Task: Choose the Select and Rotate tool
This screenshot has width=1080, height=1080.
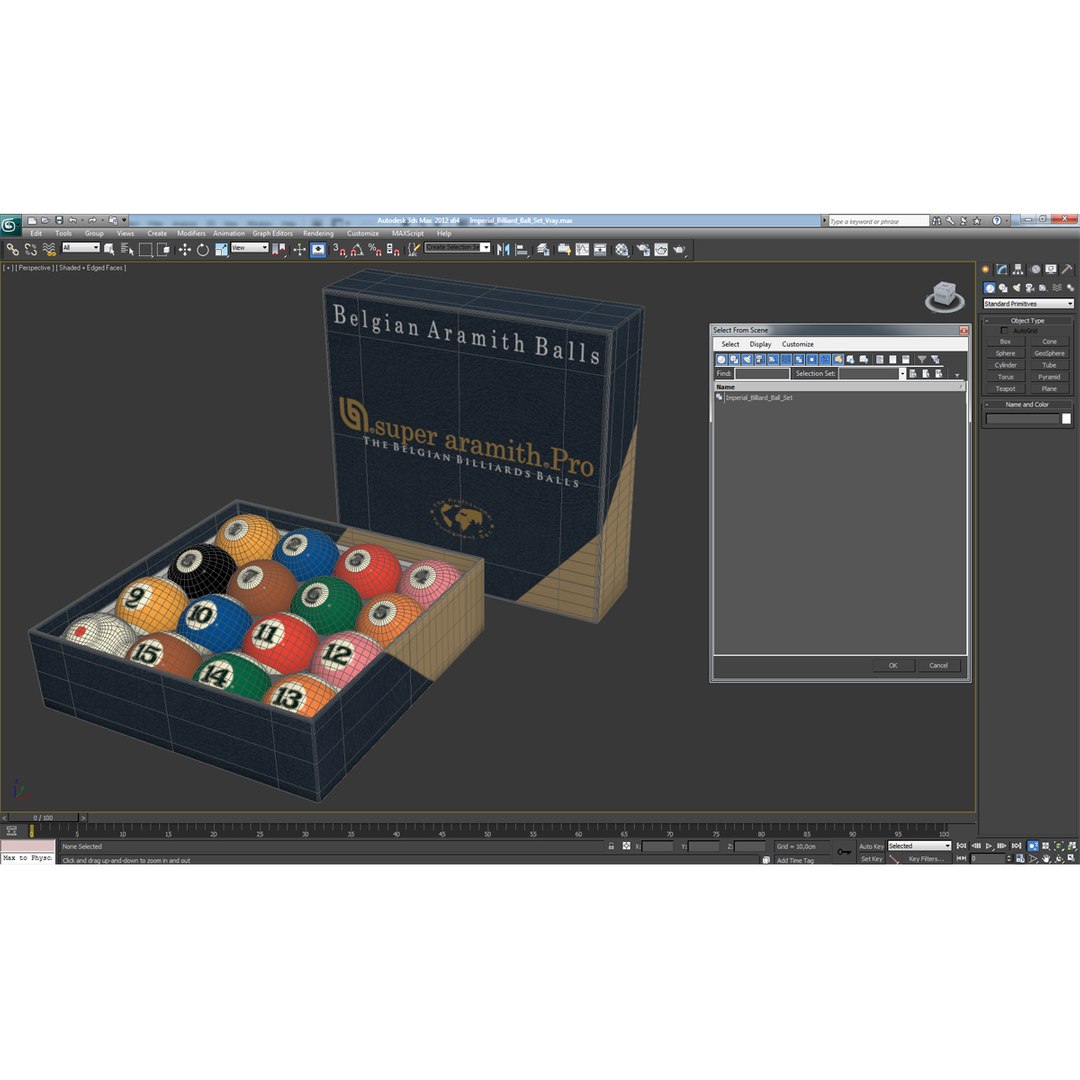Action: click(x=202, y=249)
